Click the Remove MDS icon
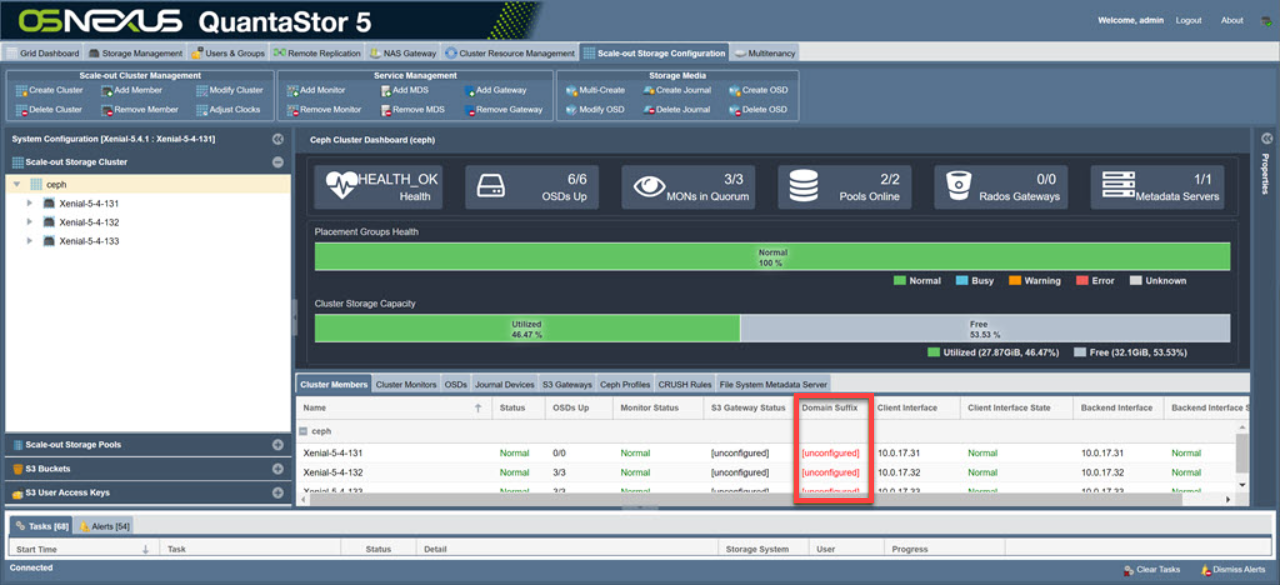Viewport: 1280px width, 585px height. click(x=385, y=110)
